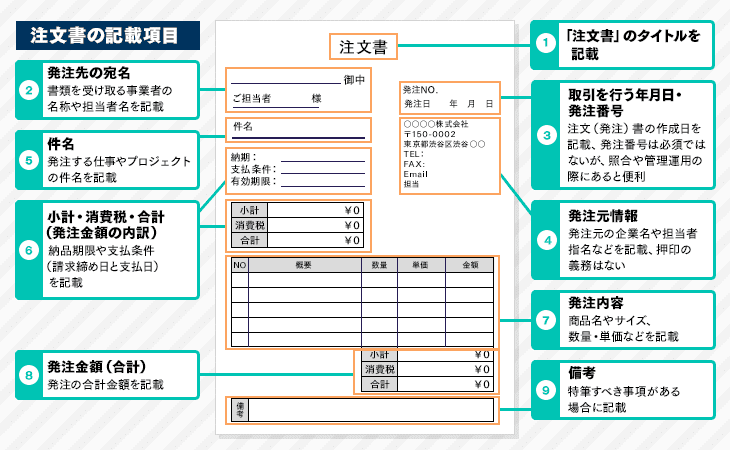Click the 注文書の記載項目 heading banner

pyautogui.click(x=104, y=35)
